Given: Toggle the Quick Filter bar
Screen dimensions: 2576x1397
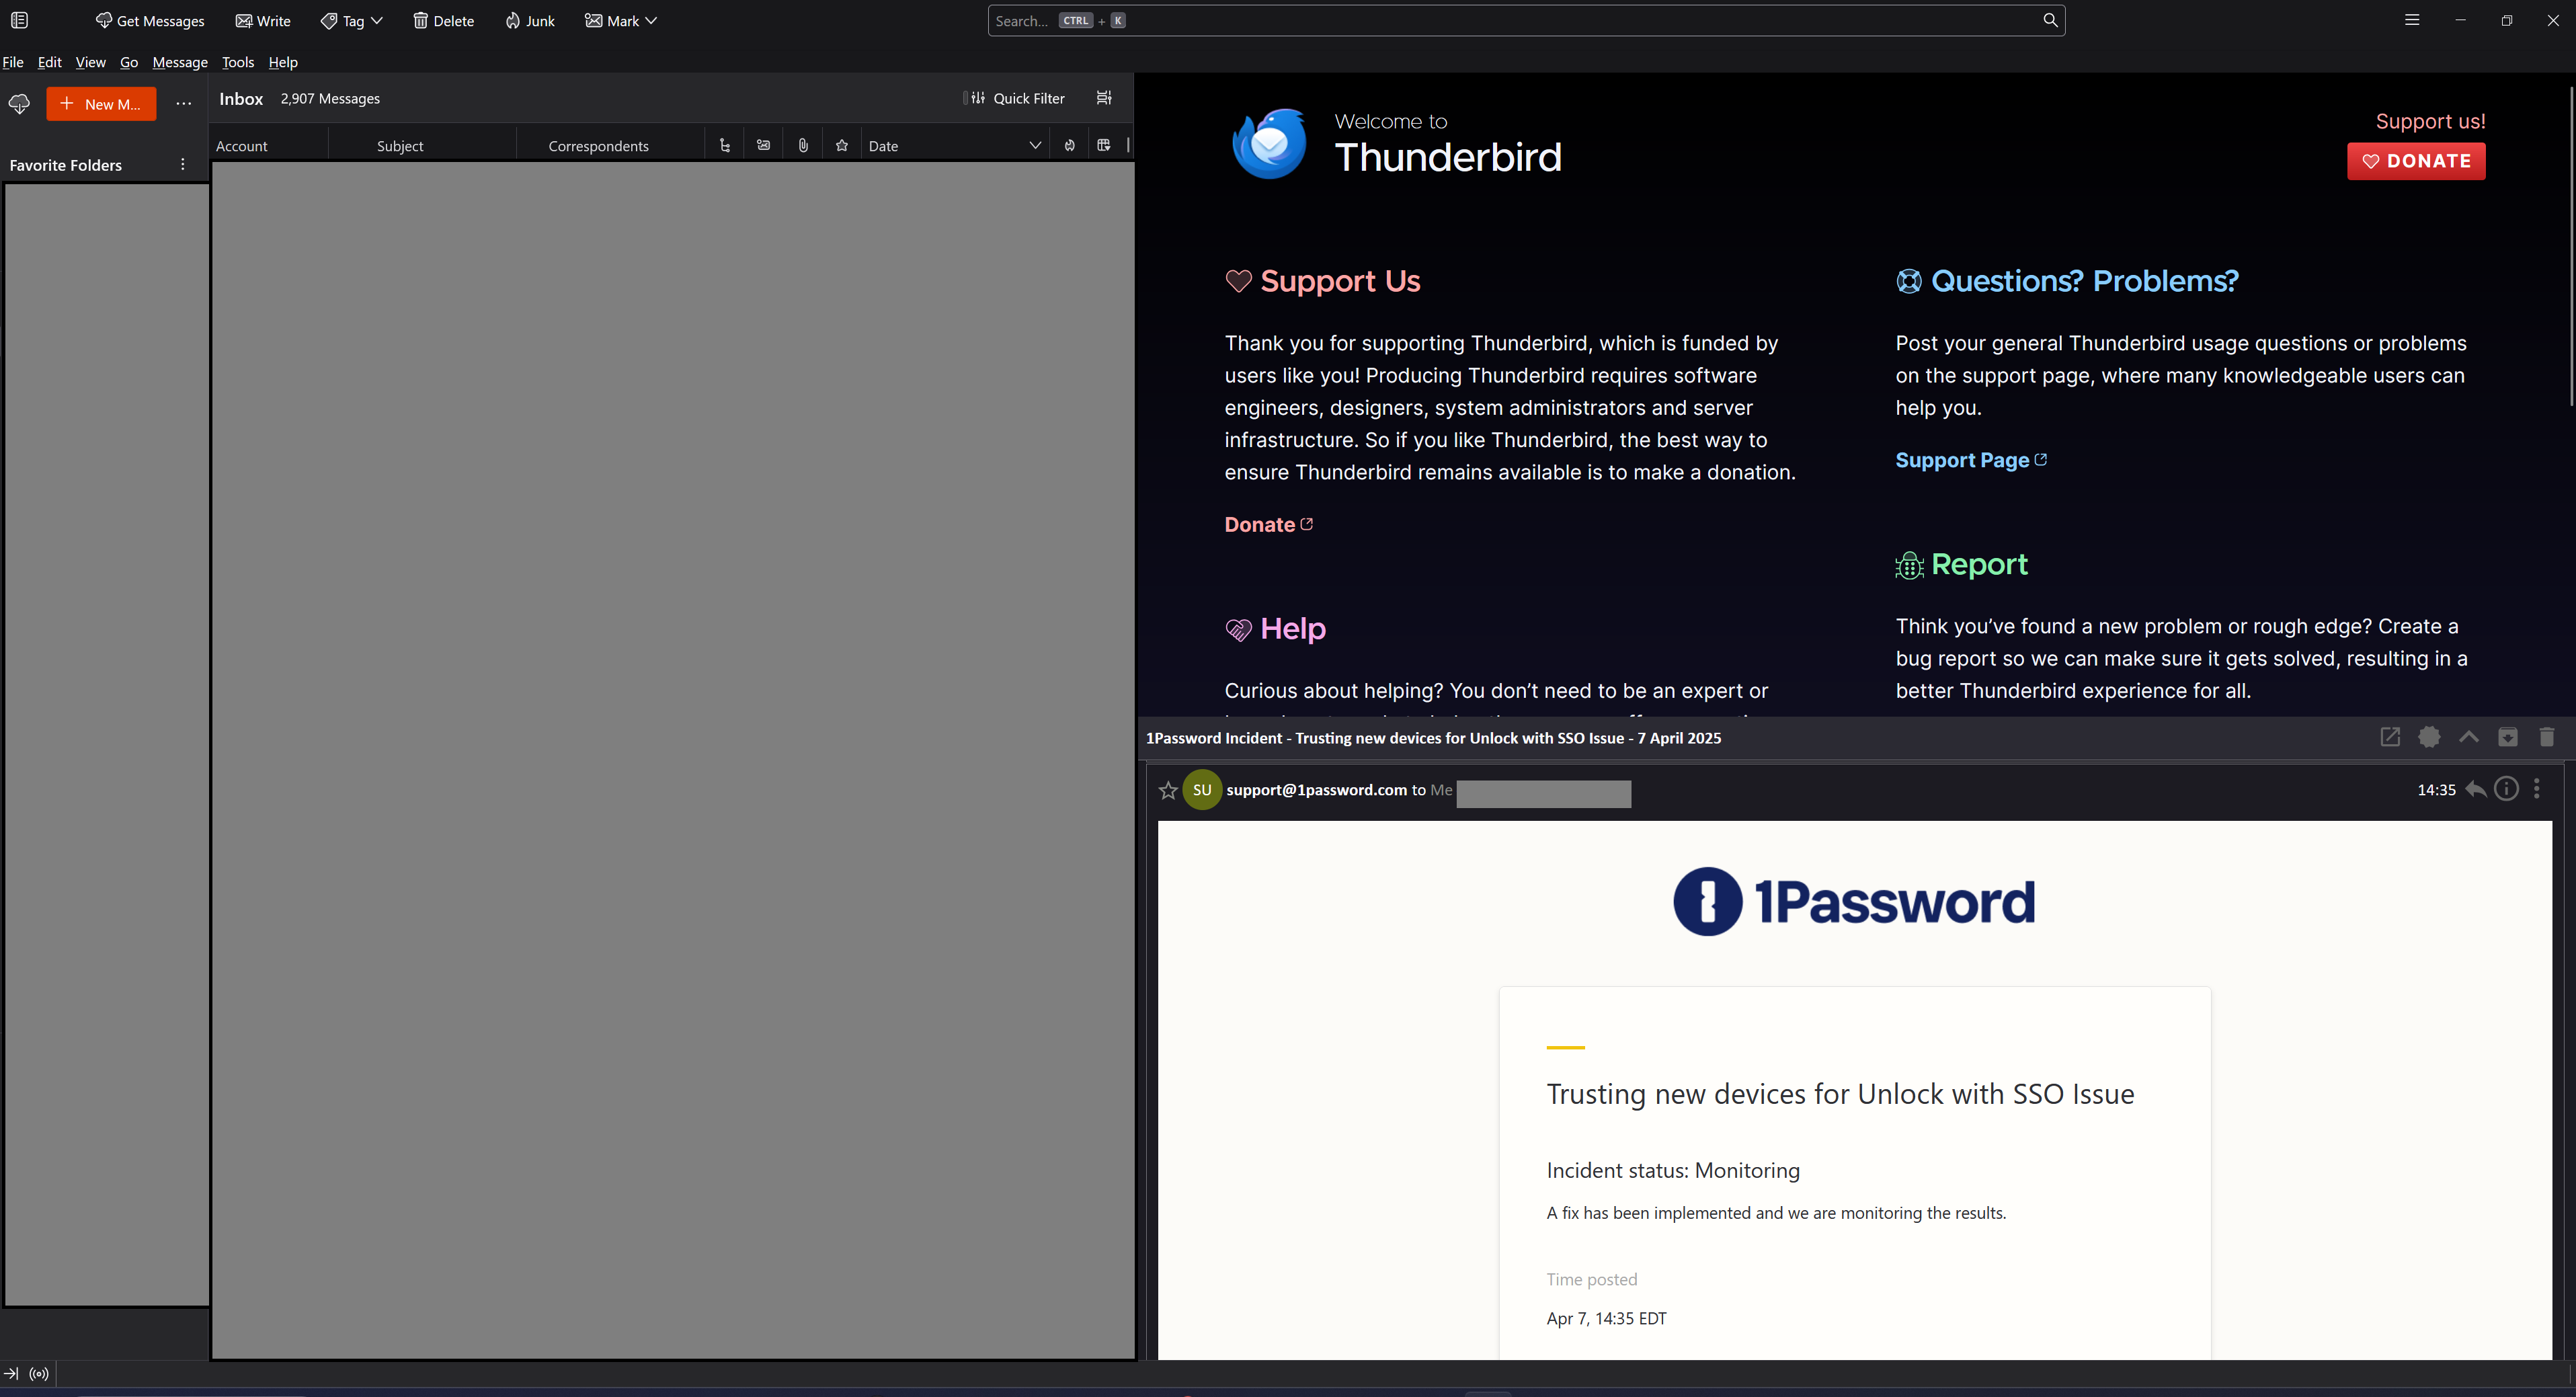Looking at the screenshot, I should [1018, 98].
